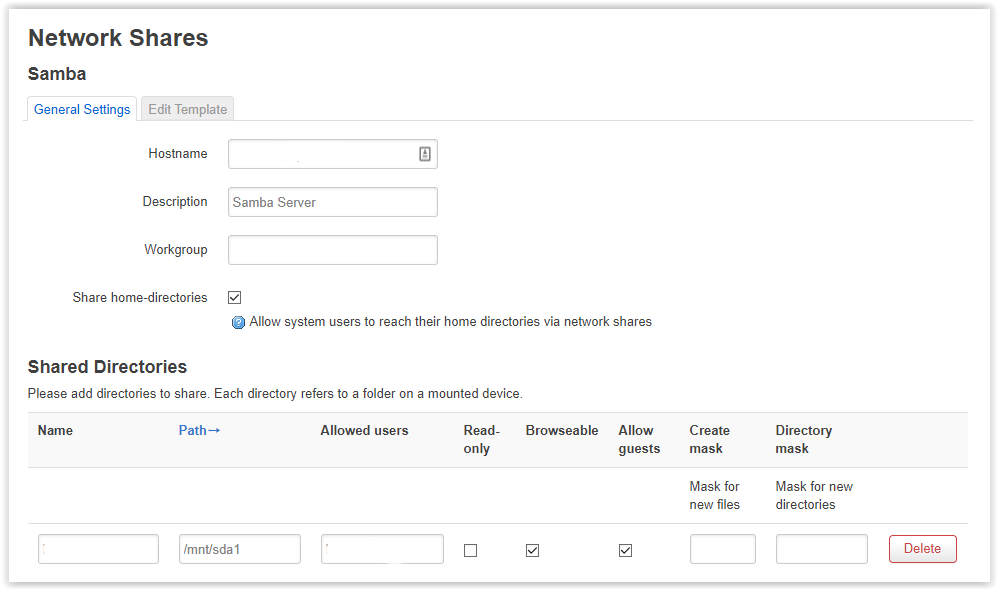Click the "Network Shares" page heading
Image resolution: width=998 pixels, height=590 pixels.
tap(118, 38)
